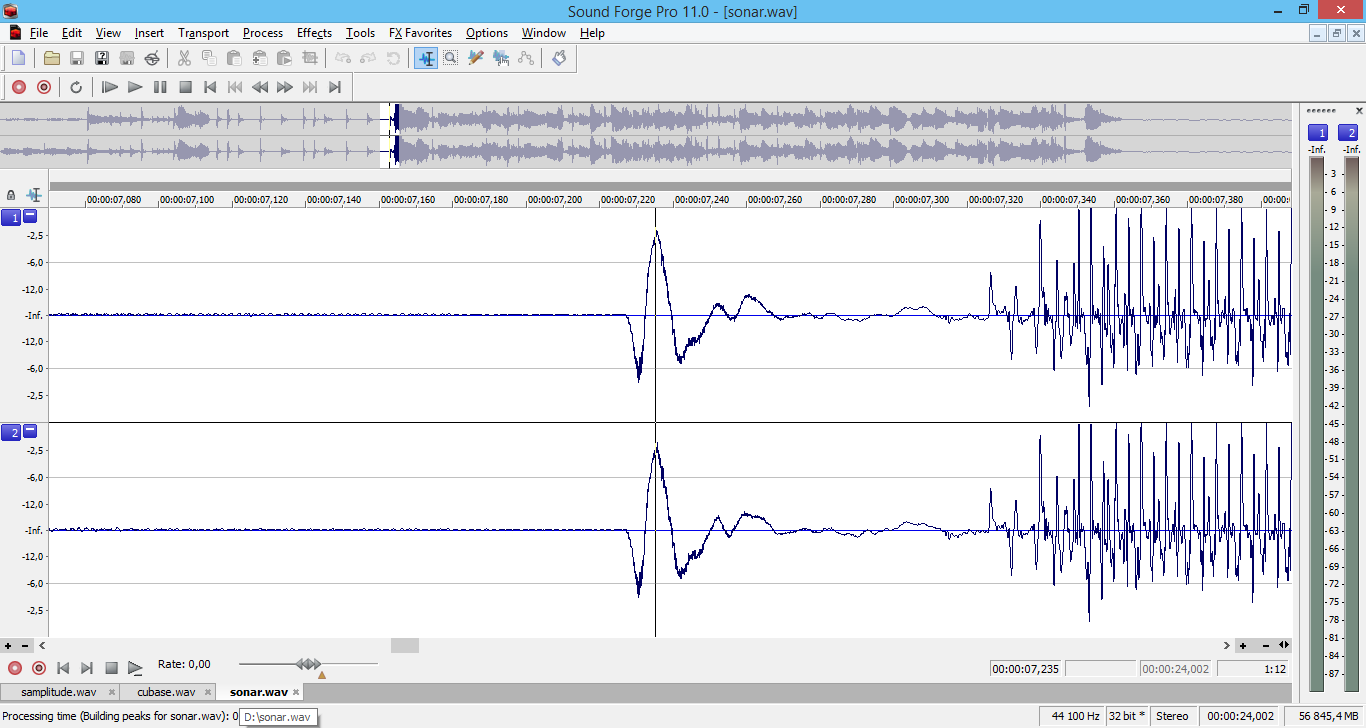Click the Trim/Crop icon
The height and width of the screenshot is (728, 1366).
click(x=309, y=58)
